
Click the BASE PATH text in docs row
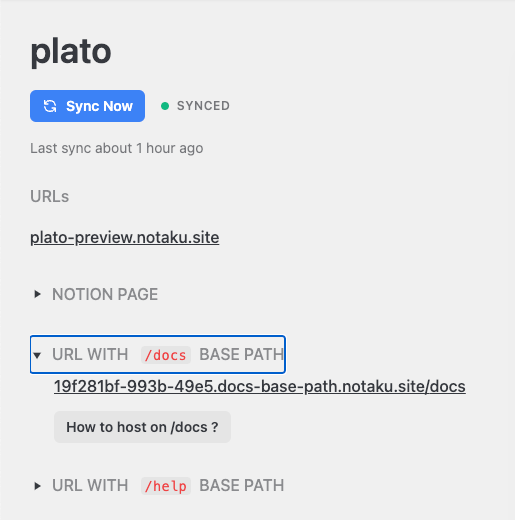coord(242,354)
